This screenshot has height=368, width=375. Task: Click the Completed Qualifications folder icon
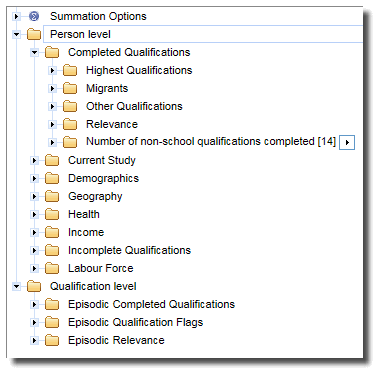[52, 52]
